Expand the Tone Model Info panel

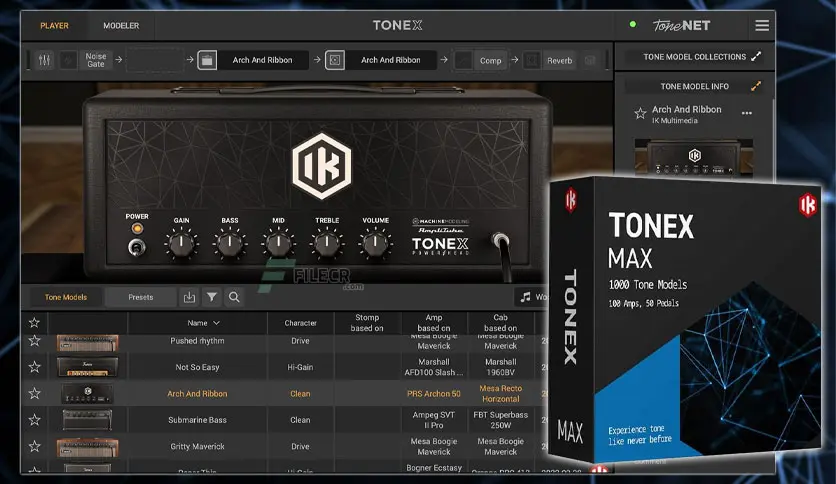point(756,86)
